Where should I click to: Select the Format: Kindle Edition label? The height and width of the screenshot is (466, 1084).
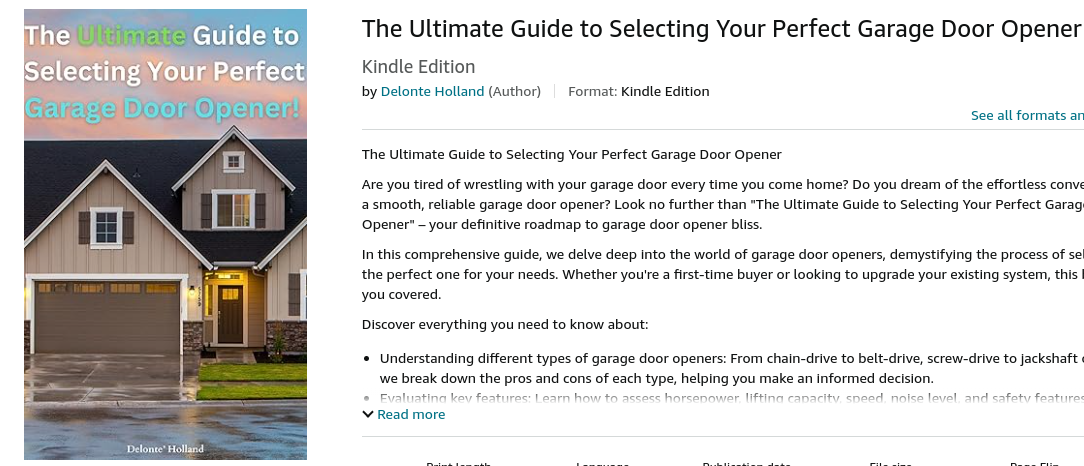click(638, 91)
